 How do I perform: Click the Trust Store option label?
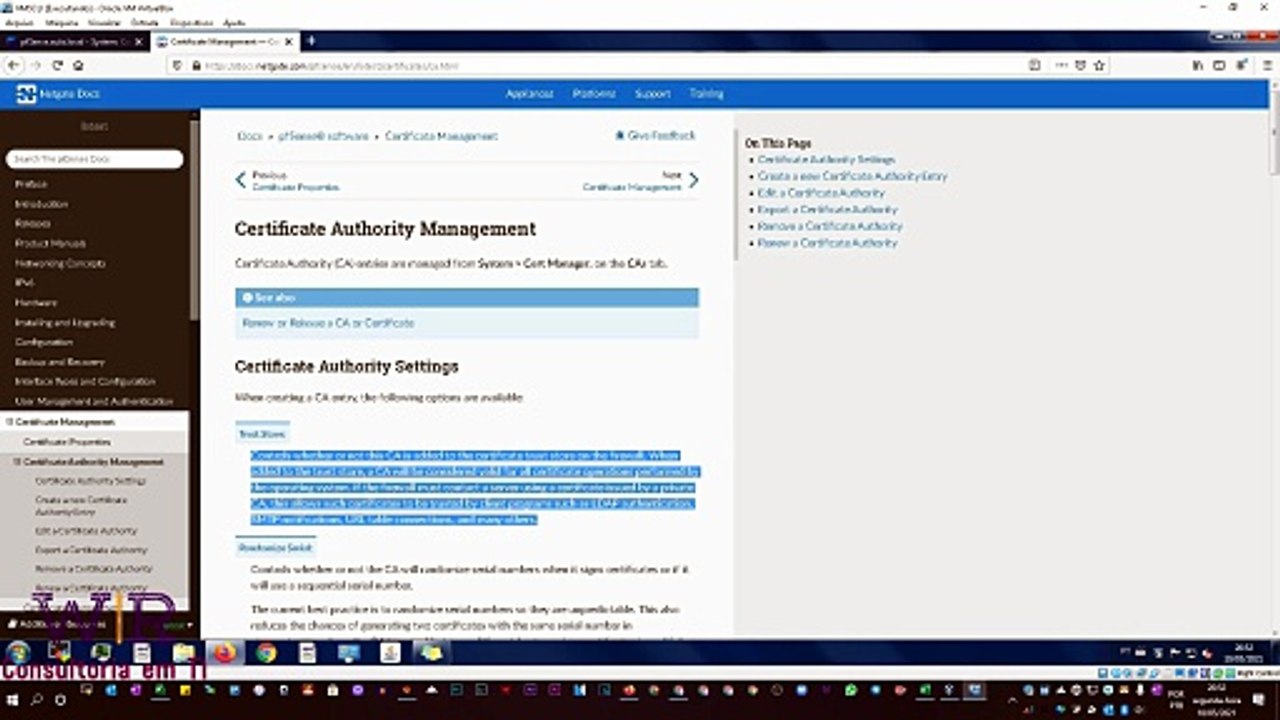coord(262,434)
